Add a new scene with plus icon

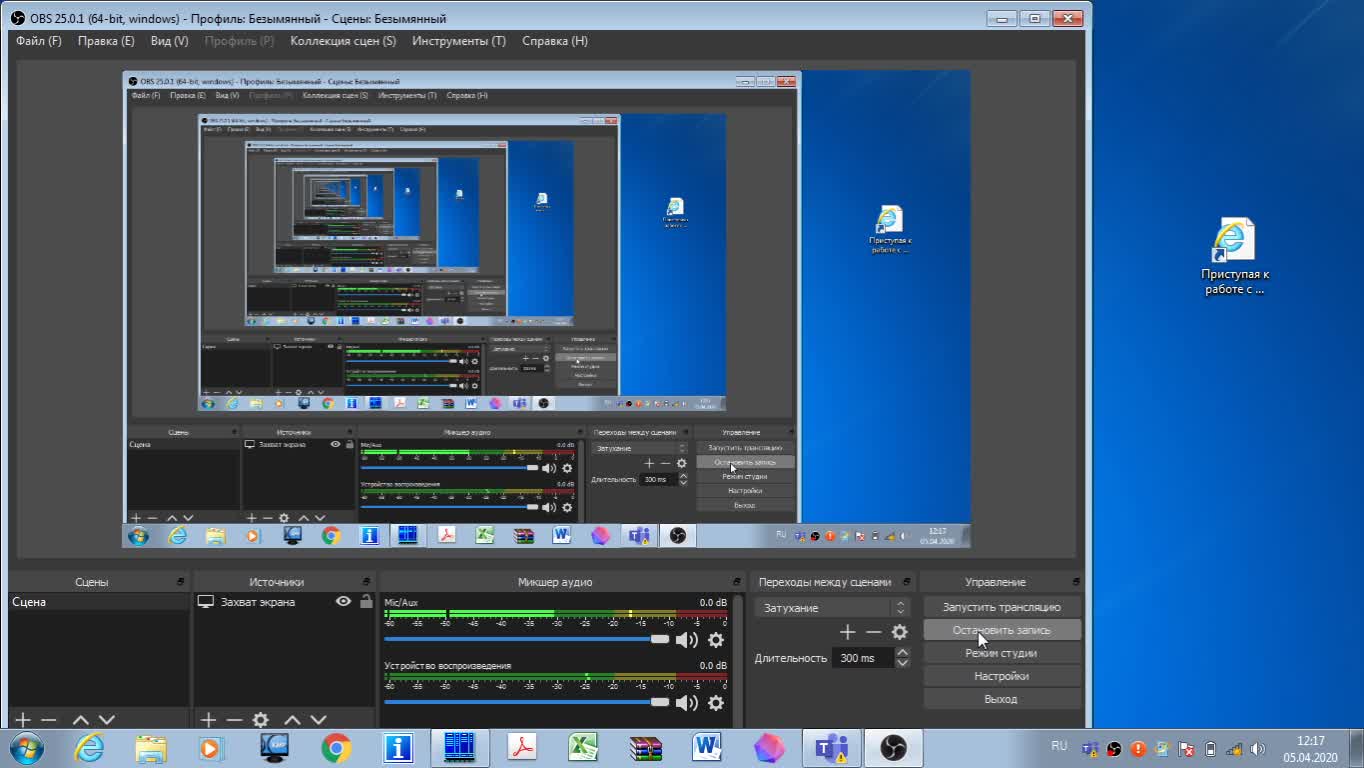point(22,720)
